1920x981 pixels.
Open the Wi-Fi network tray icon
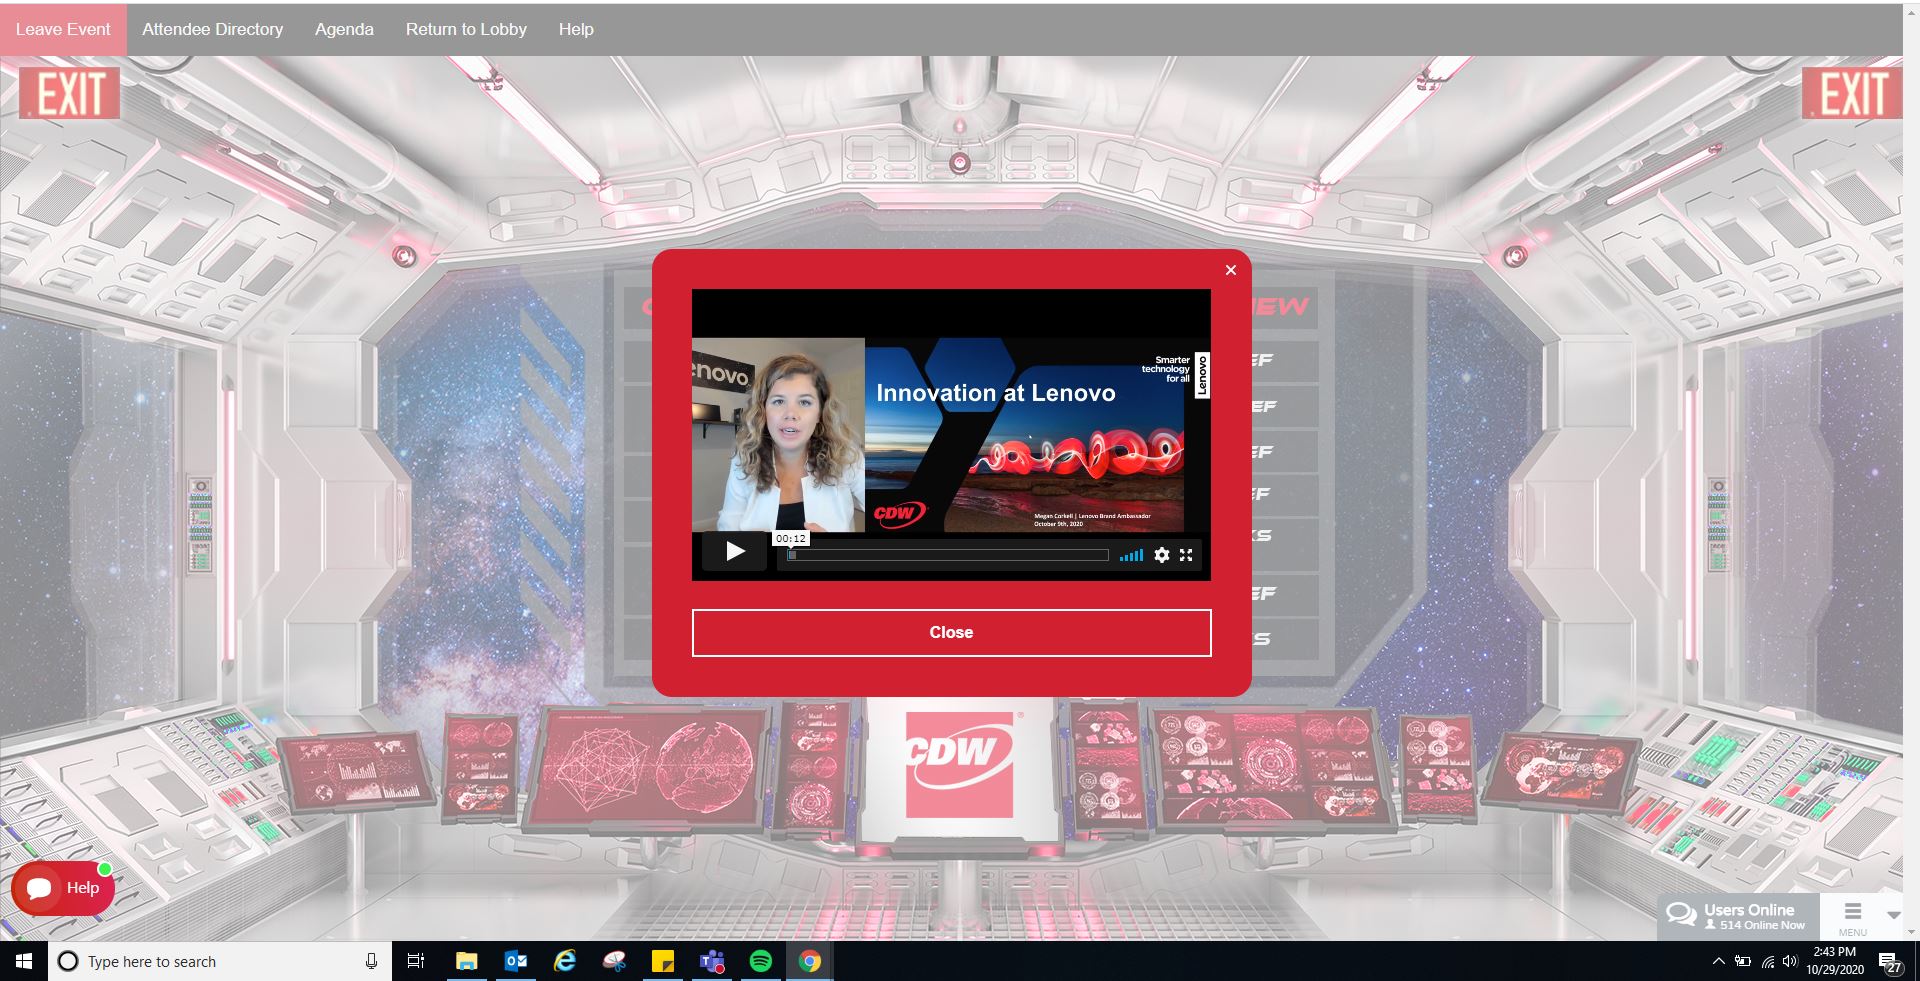pos(1767,962)
